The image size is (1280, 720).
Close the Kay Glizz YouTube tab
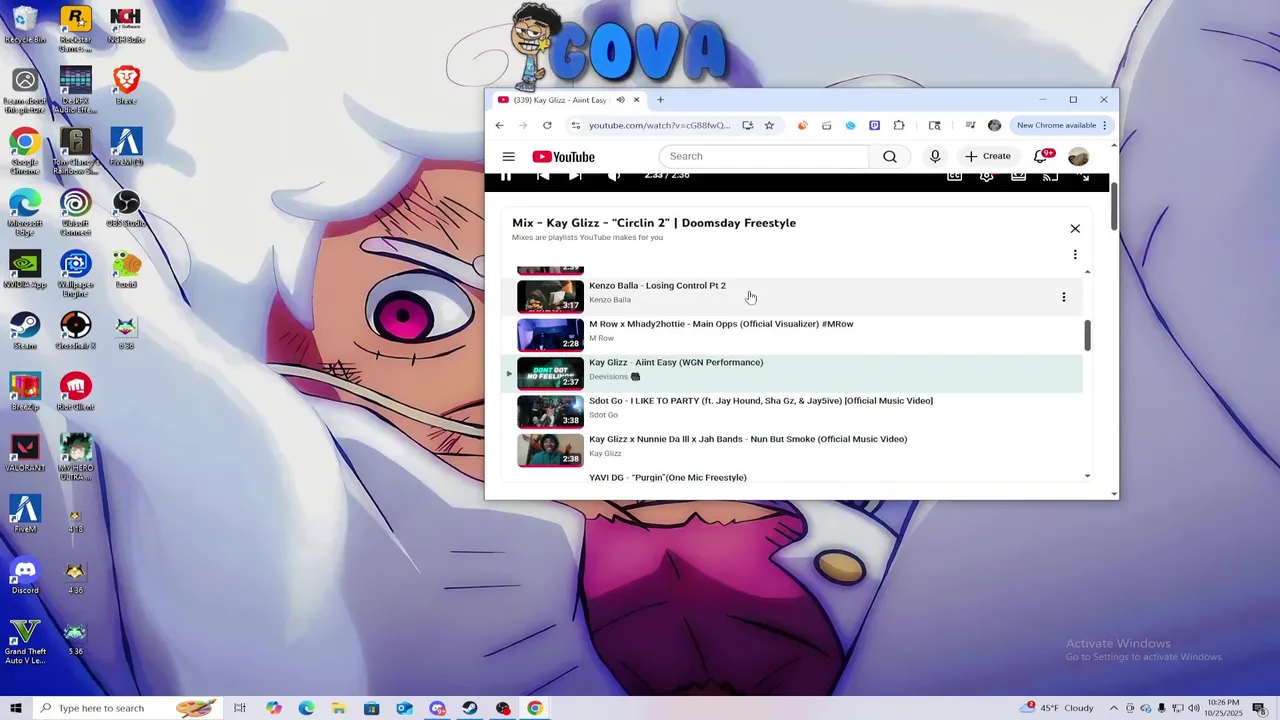636,100
